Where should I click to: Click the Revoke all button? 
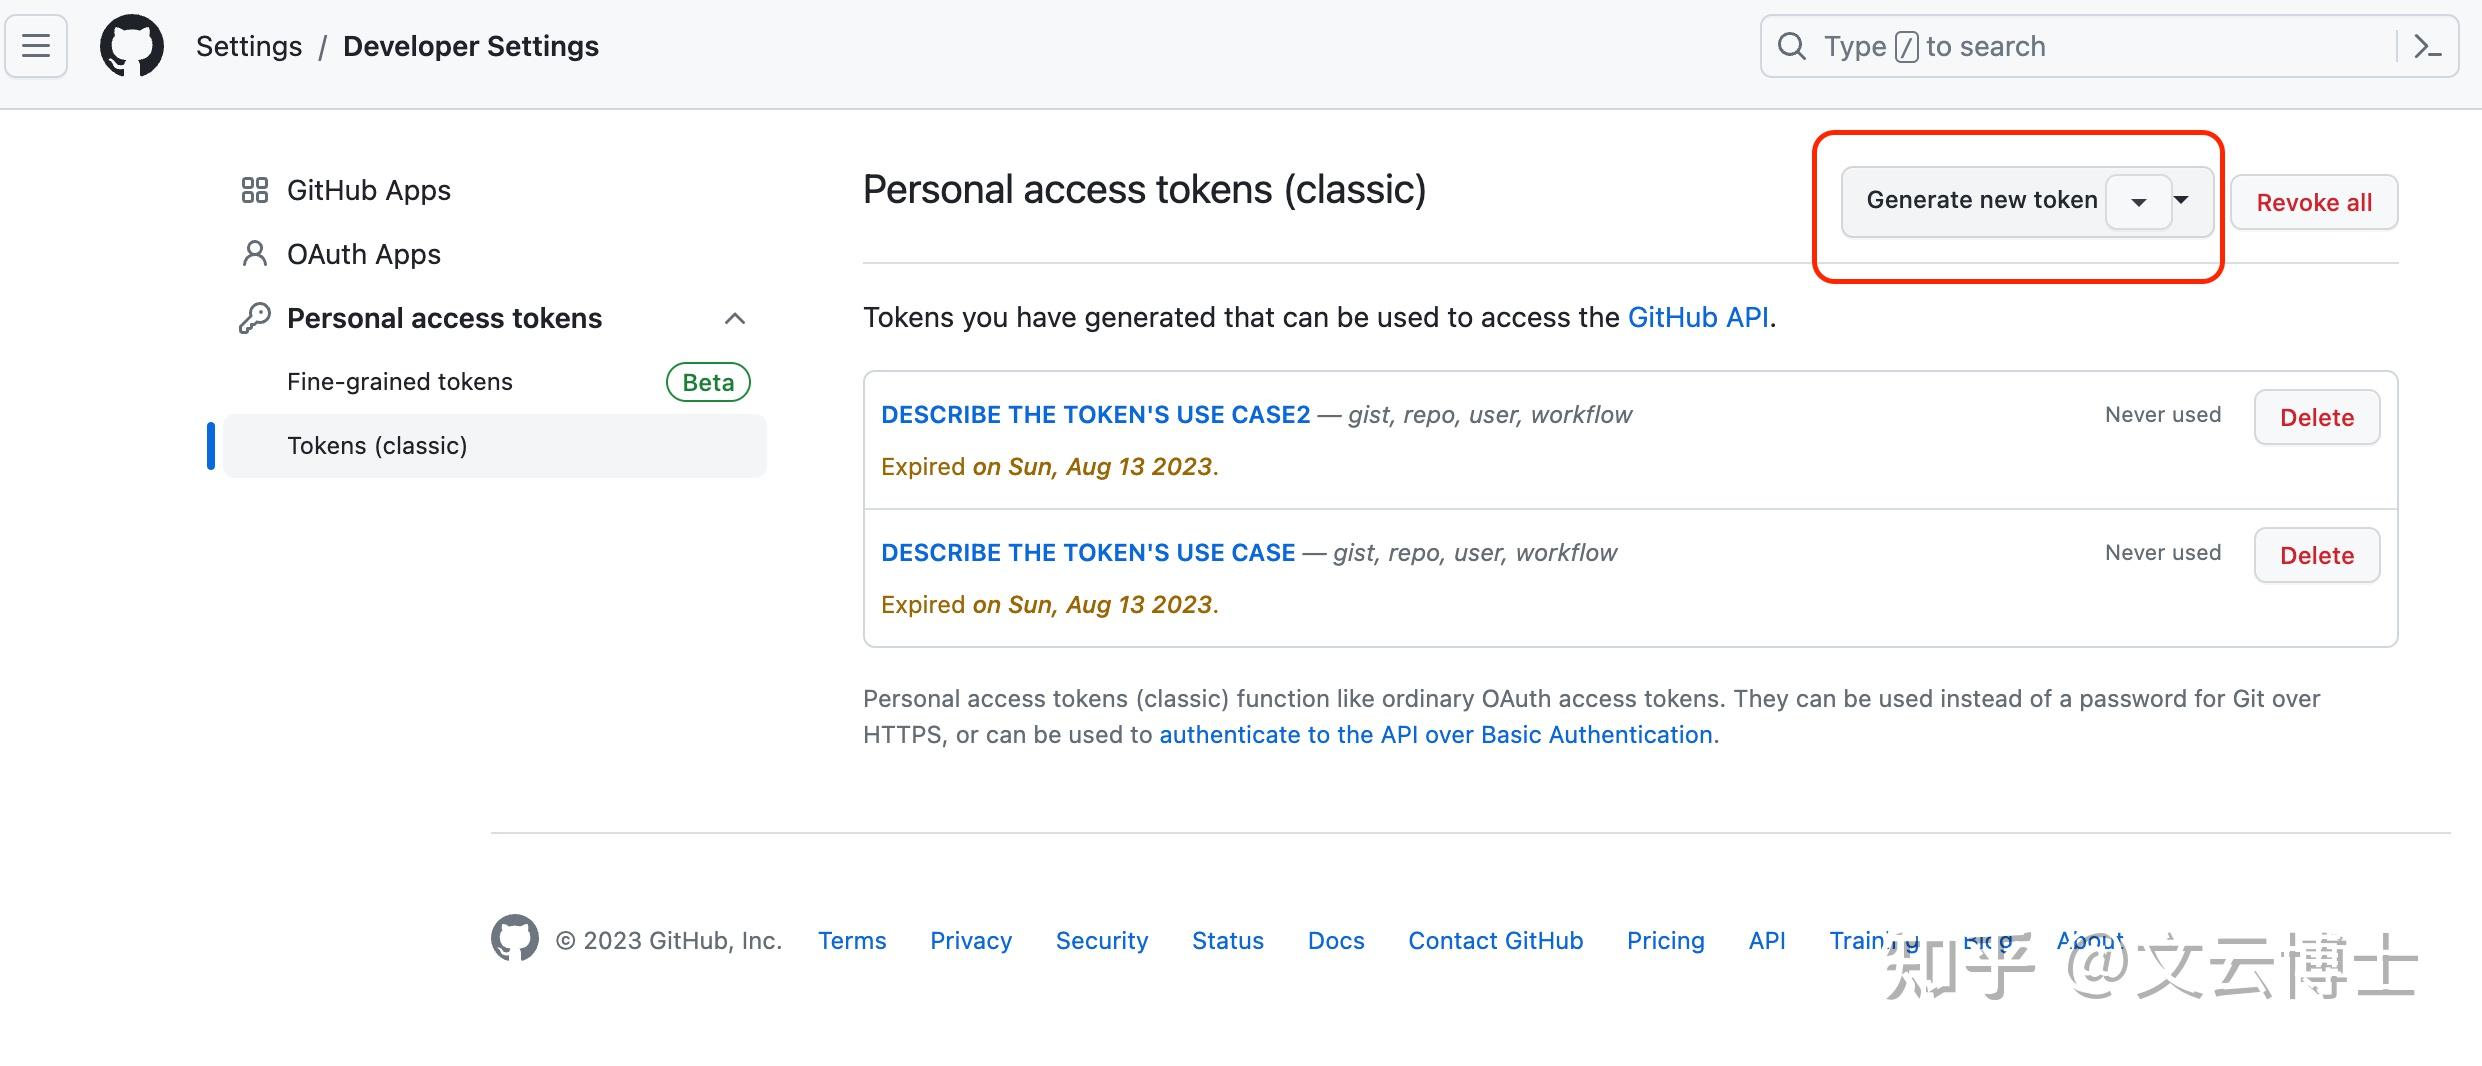coord(2314,203)
